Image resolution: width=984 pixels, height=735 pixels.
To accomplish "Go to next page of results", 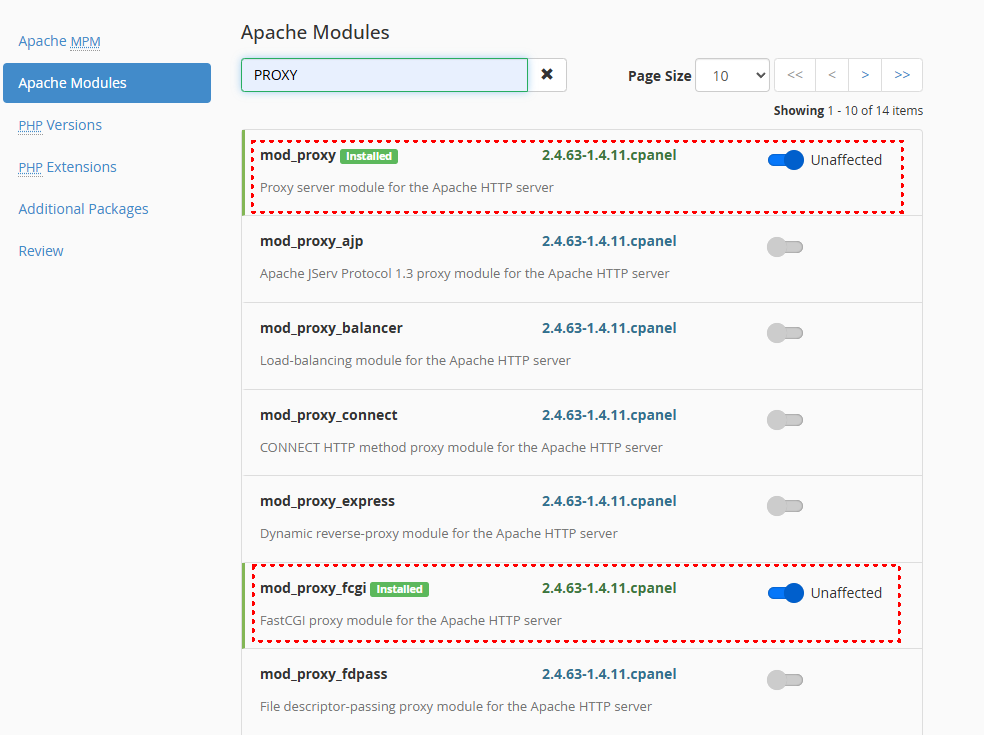I will [865, 75].
